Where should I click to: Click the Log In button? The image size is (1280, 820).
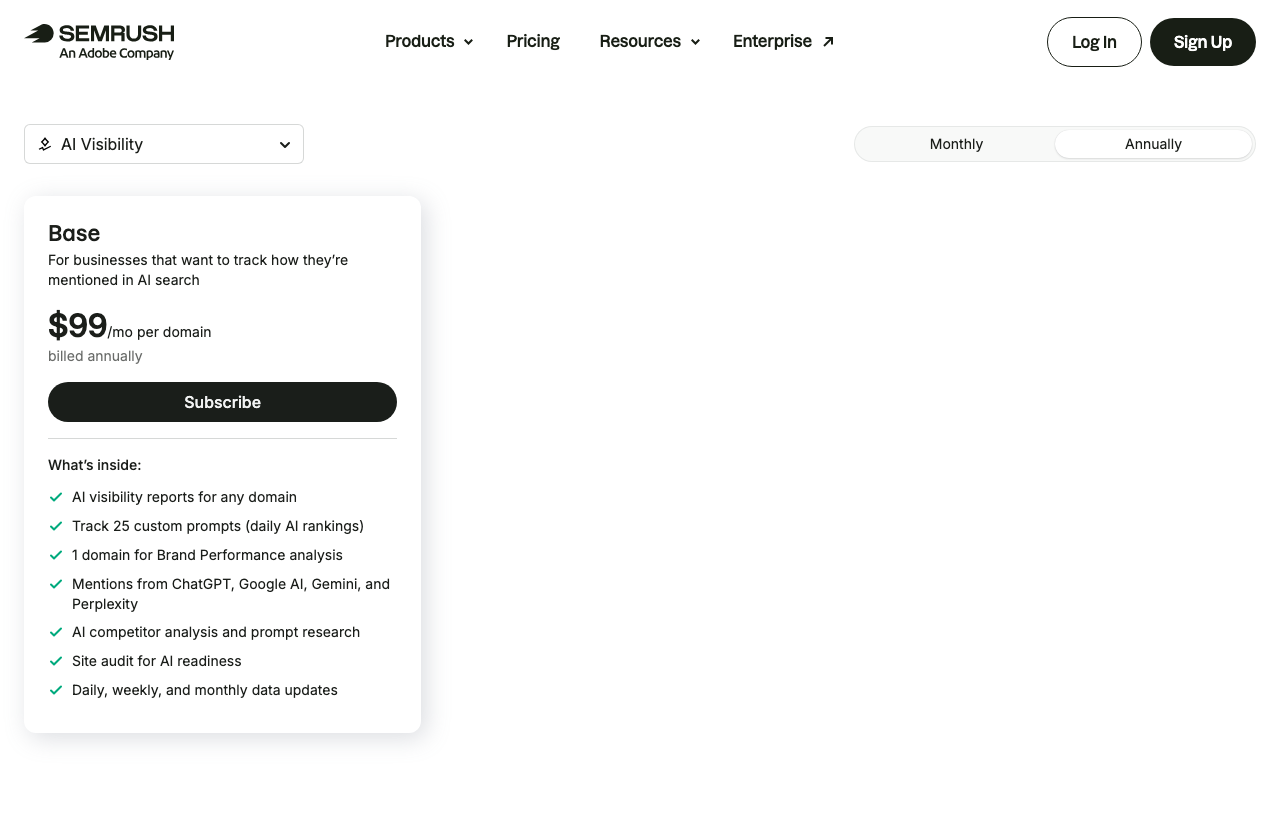click(x=1094, y=42)
